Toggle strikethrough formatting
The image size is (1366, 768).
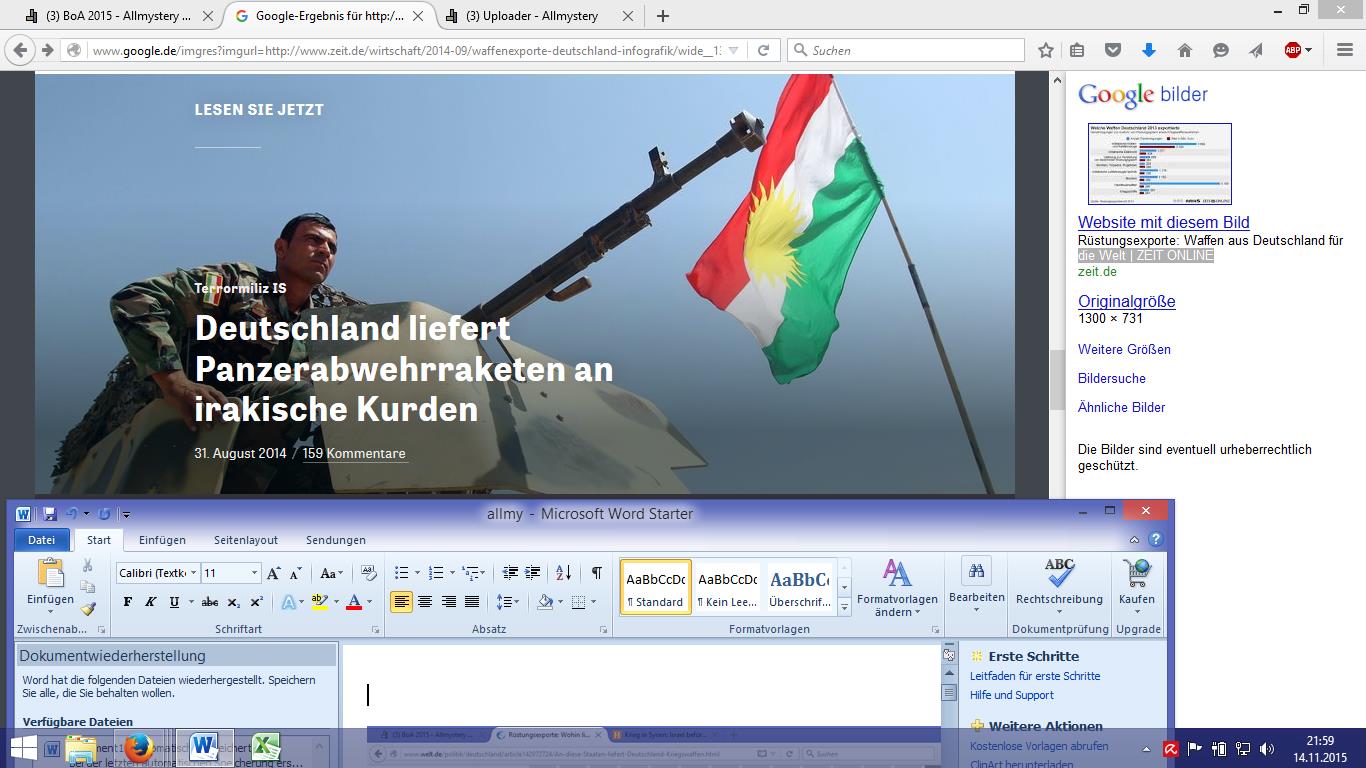click(210, 602)
